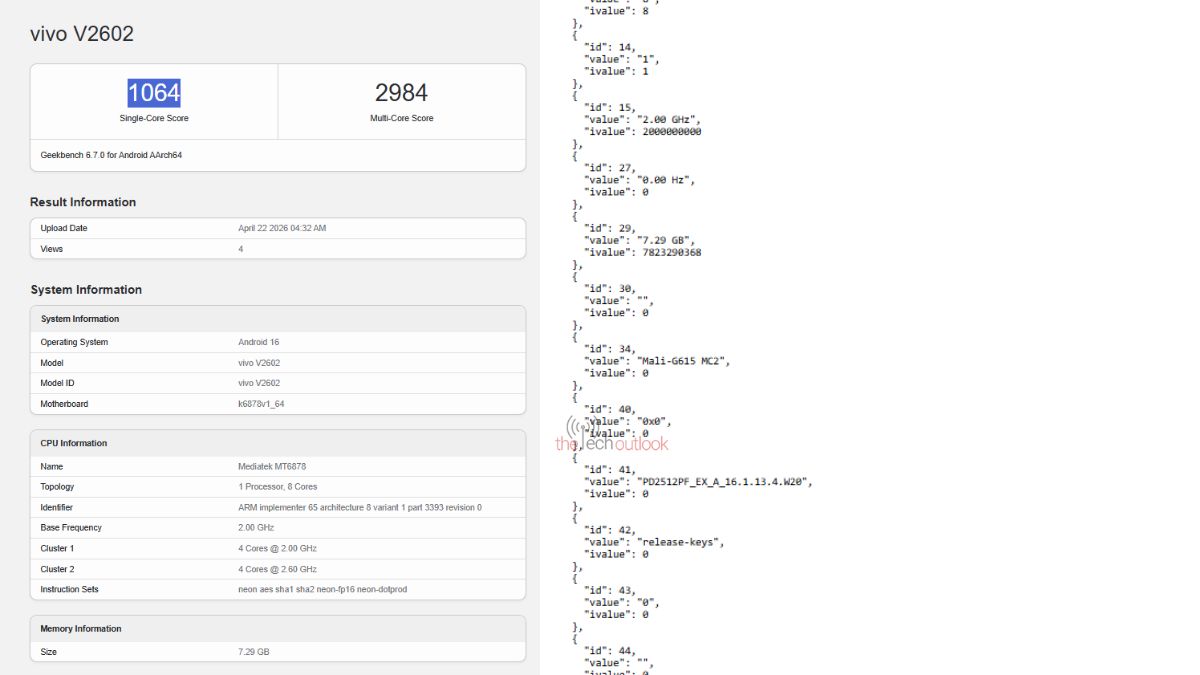The height and width of the screenshot is (675, 1200).
Task: Click the April 22 2026 upload date
Action: (282, 228)
